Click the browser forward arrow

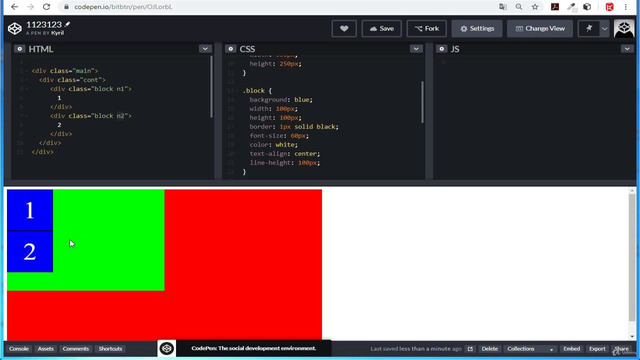point(30,7)
